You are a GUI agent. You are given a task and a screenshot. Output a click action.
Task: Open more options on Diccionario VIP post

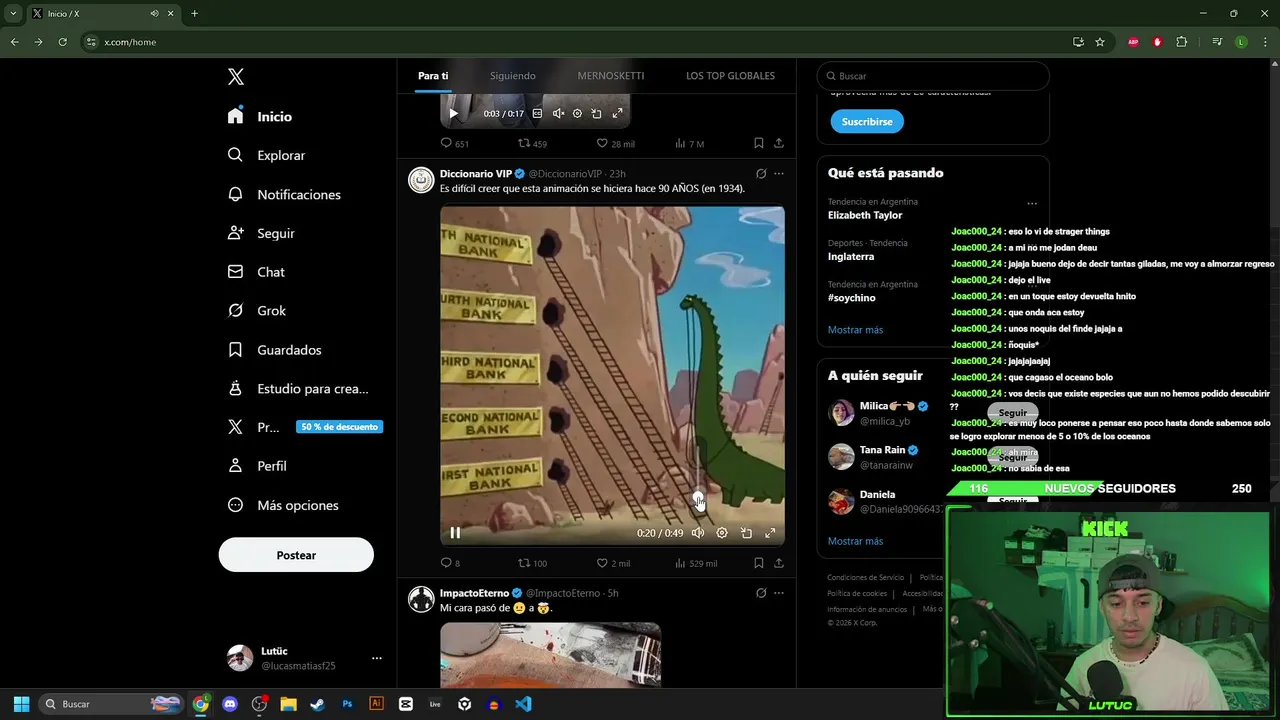coord(779,173)
